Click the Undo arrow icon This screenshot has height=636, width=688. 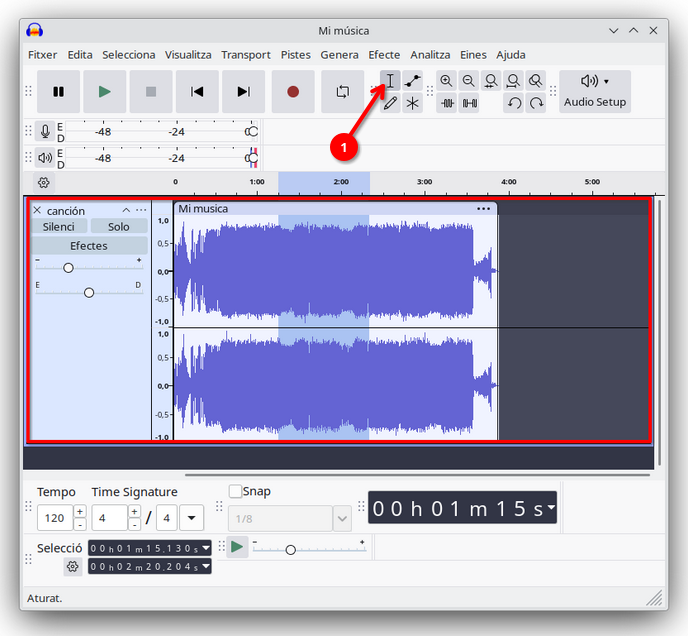(514, 103)
